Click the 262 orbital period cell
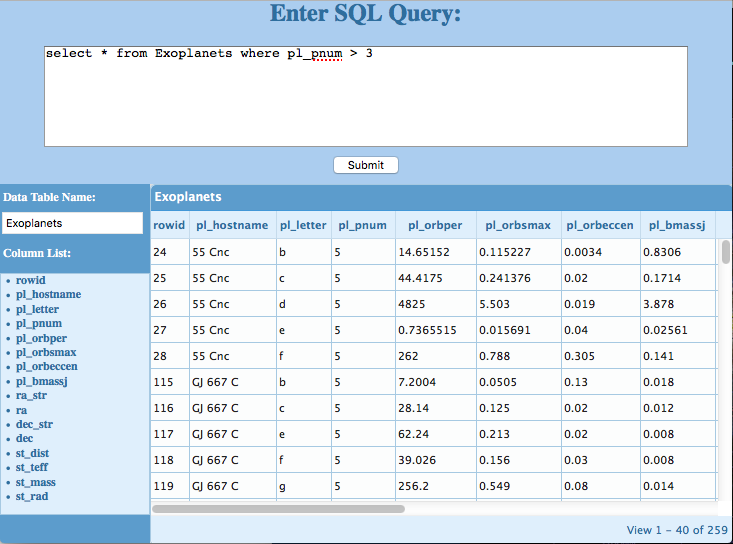This screenshot has height=544, width=733. click(436, 356)
